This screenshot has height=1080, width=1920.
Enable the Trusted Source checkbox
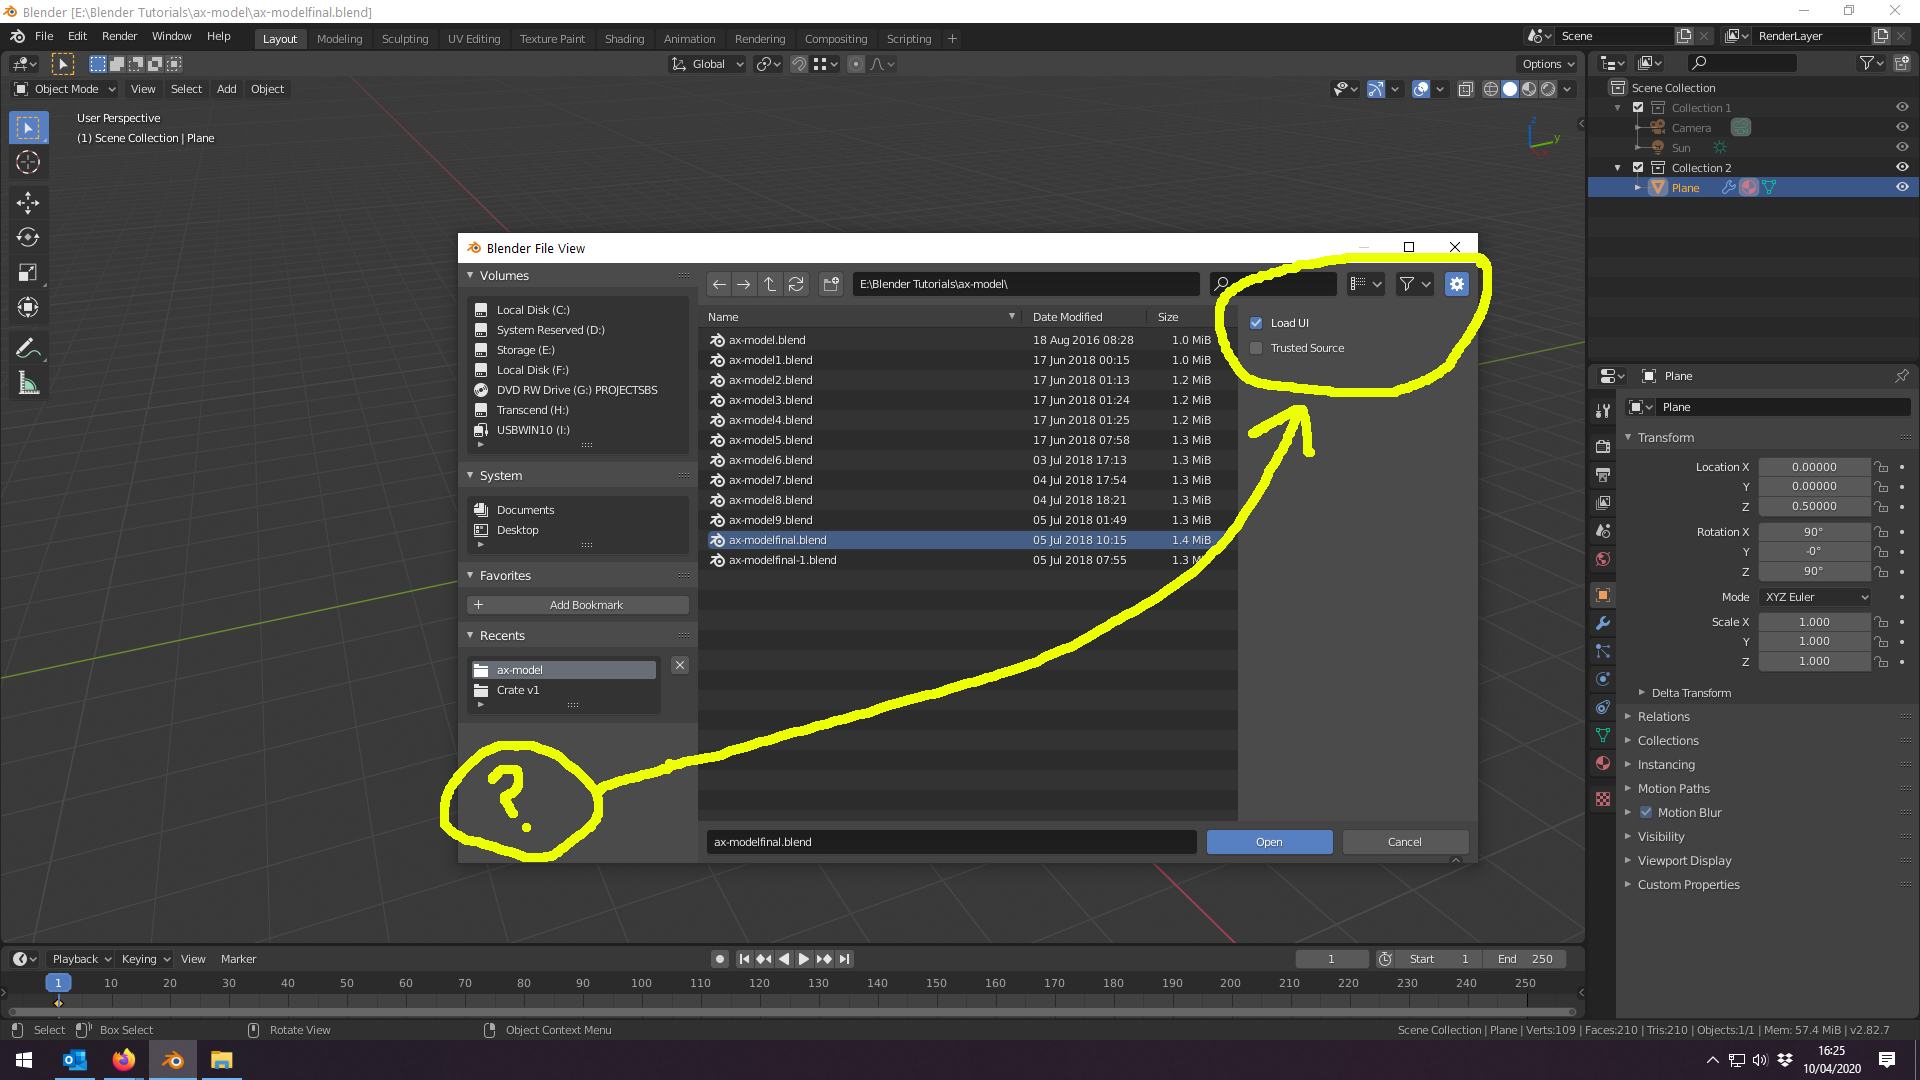1256,347
